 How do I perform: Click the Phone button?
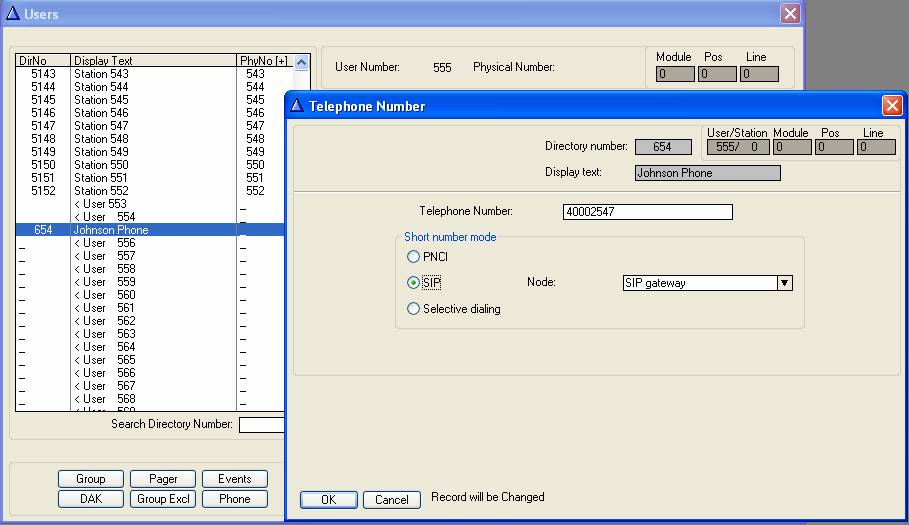pos(235,499)
